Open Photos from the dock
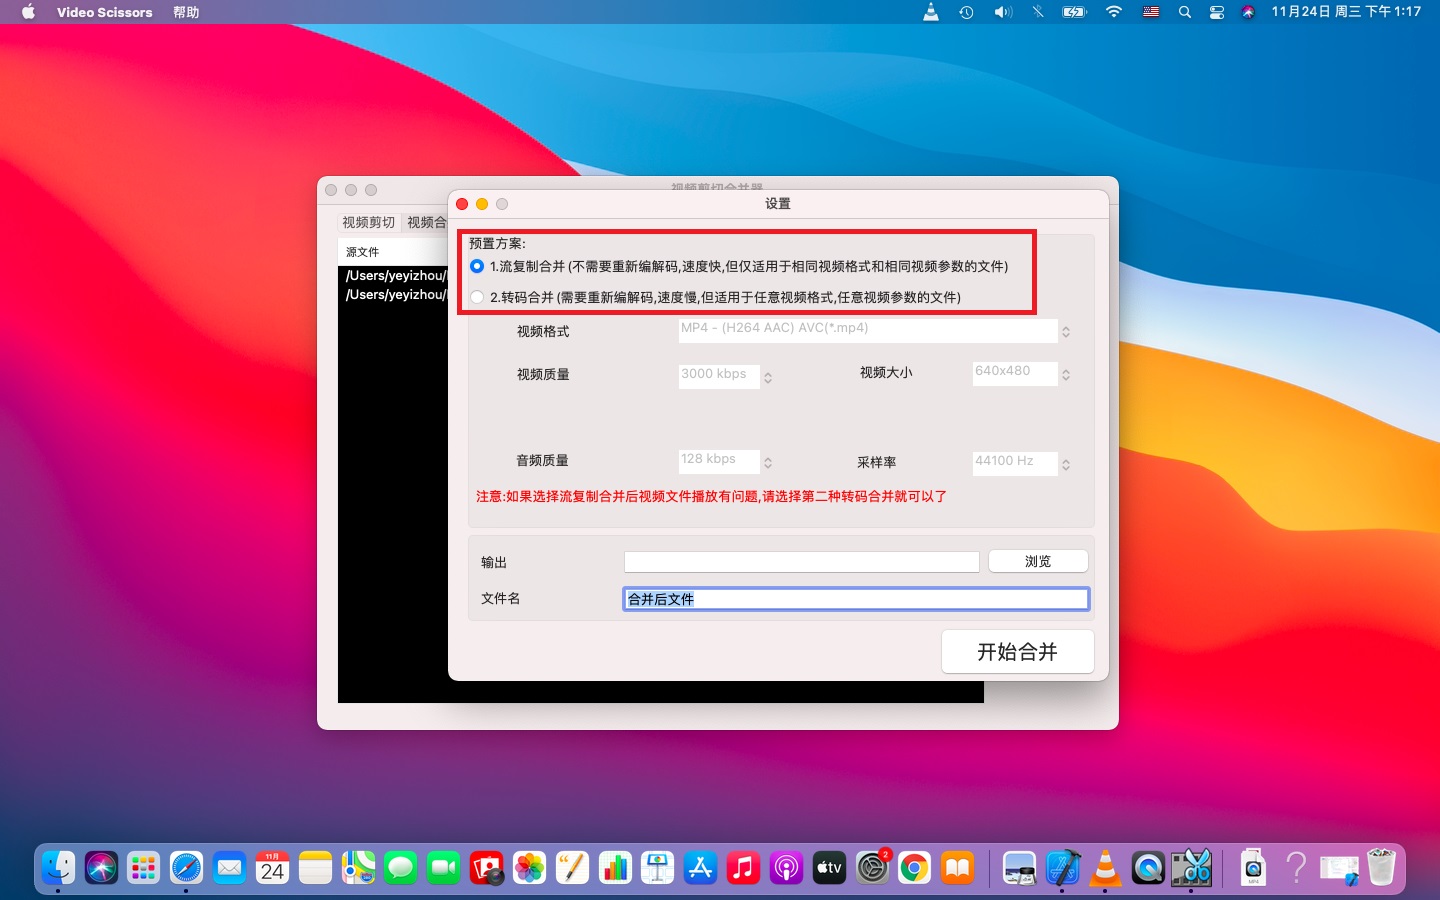The width and height of the screenshot is (1440, 900). [529, 868]
